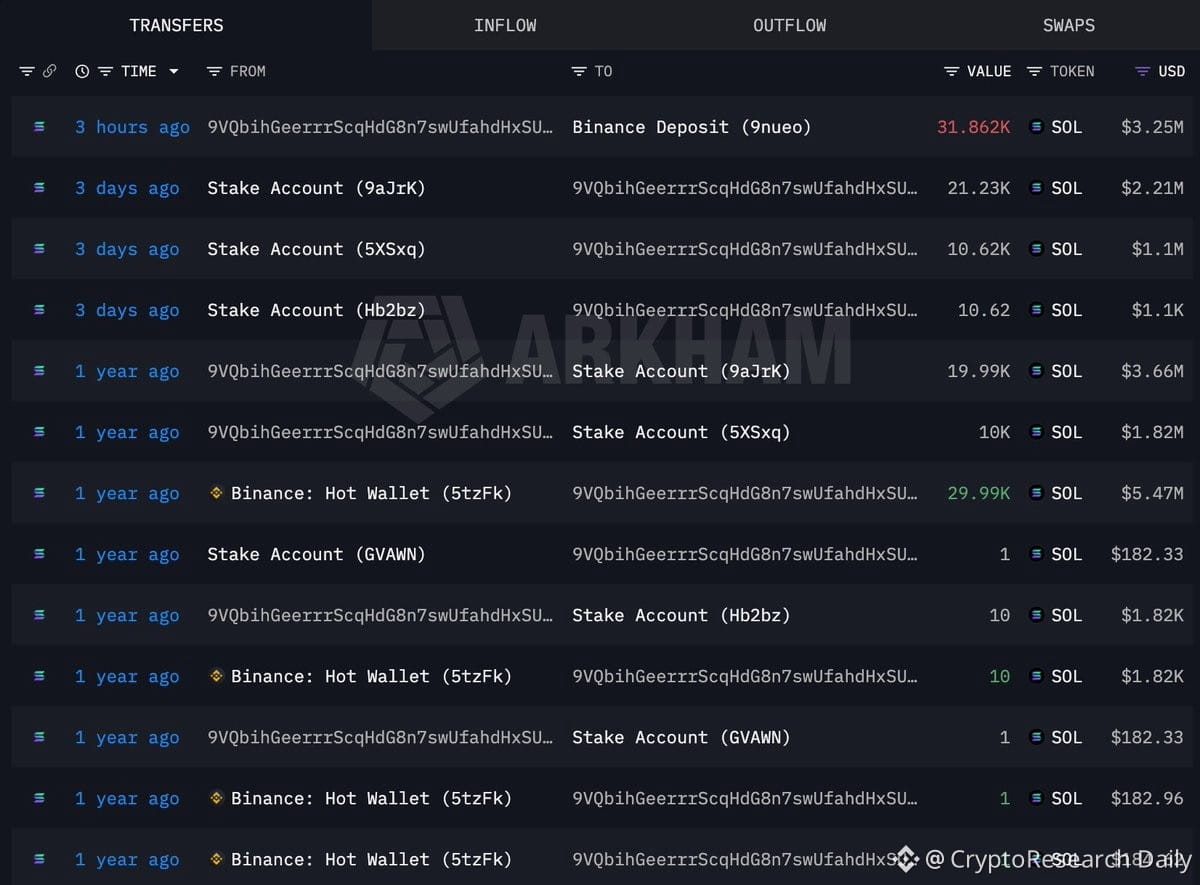Open the SWAPS tab
The width and height of the screenshot is (1200, 885).
(x=1068, y=25)
